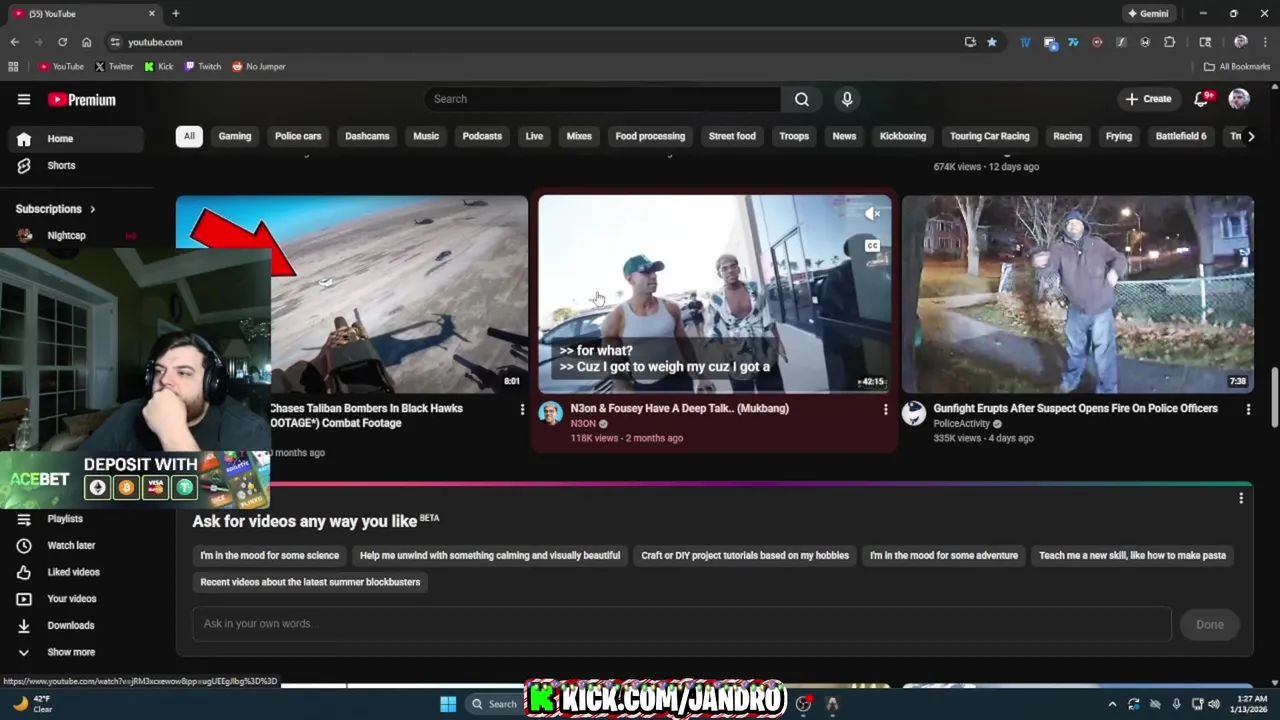Select the Kickboxing filter chip
This screenshot has height=720, width=1280.
tap(903, 136)
